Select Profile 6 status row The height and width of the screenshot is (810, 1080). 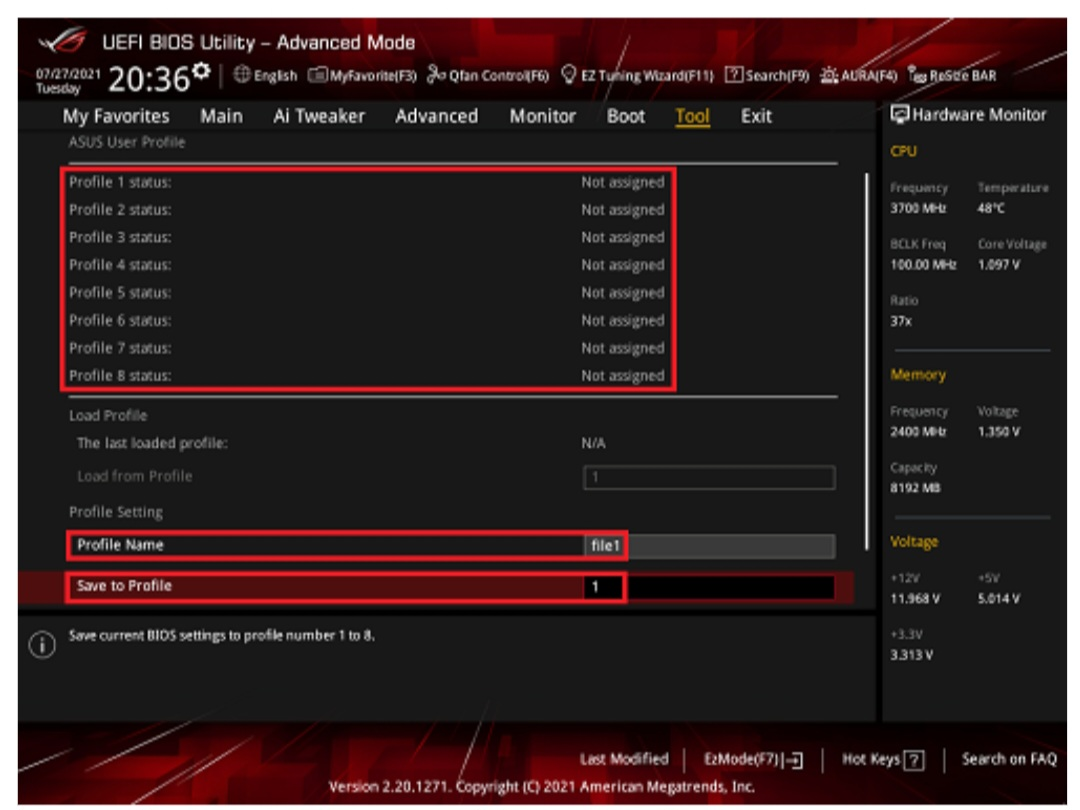(367, 320)
